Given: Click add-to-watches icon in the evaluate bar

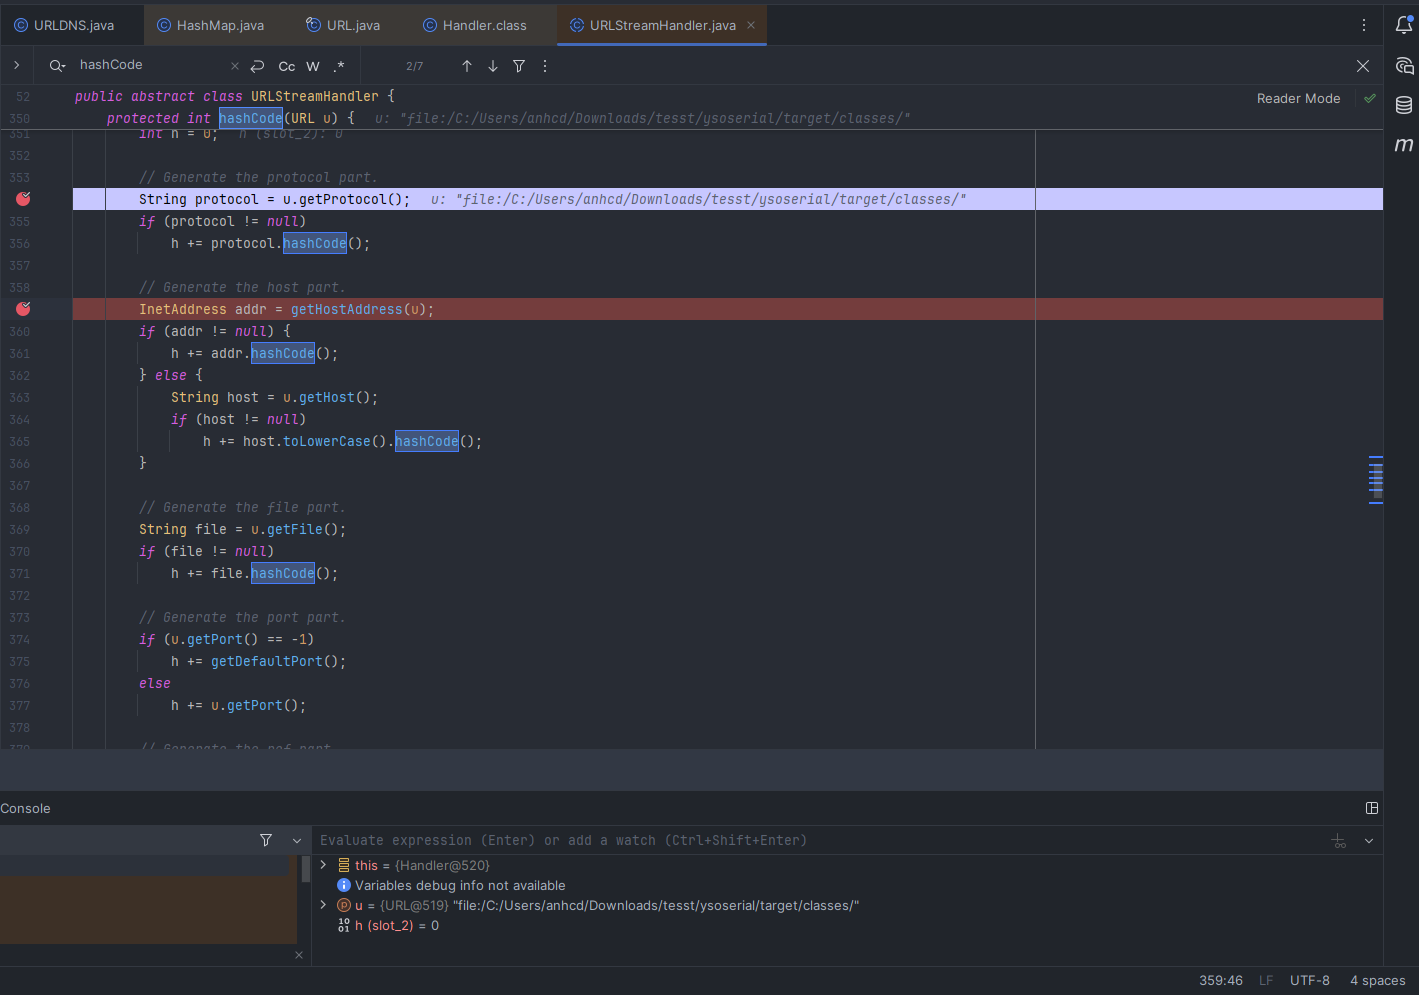Looking at the screenshot, I should pyautogui.click(x=1339, y=841).
